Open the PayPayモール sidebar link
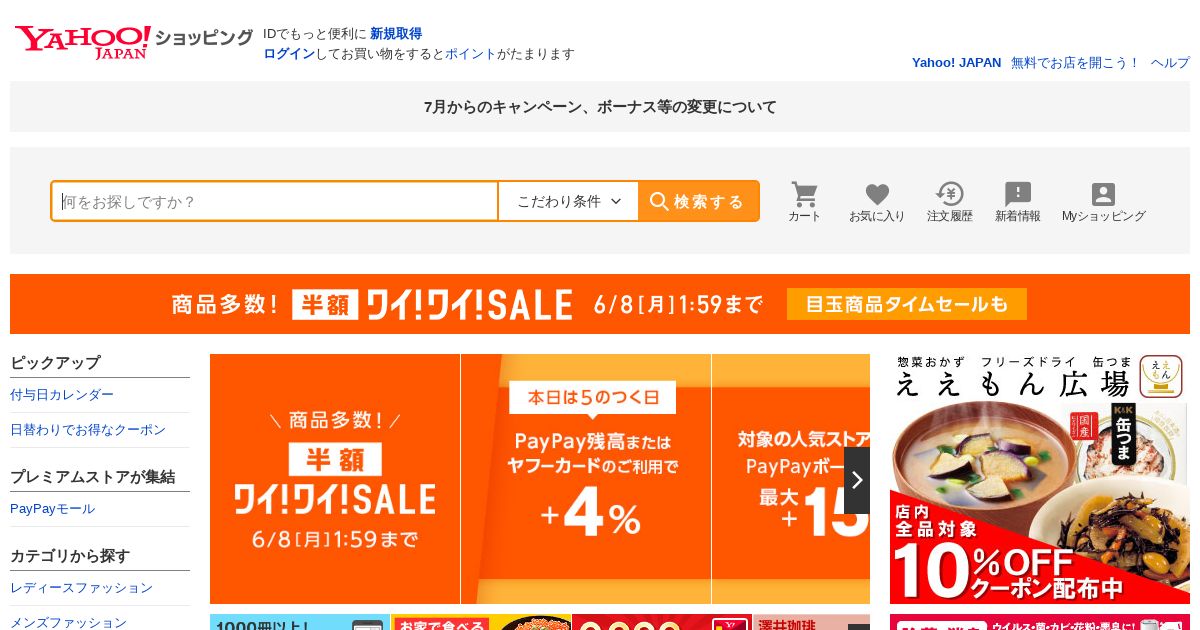 52,509
